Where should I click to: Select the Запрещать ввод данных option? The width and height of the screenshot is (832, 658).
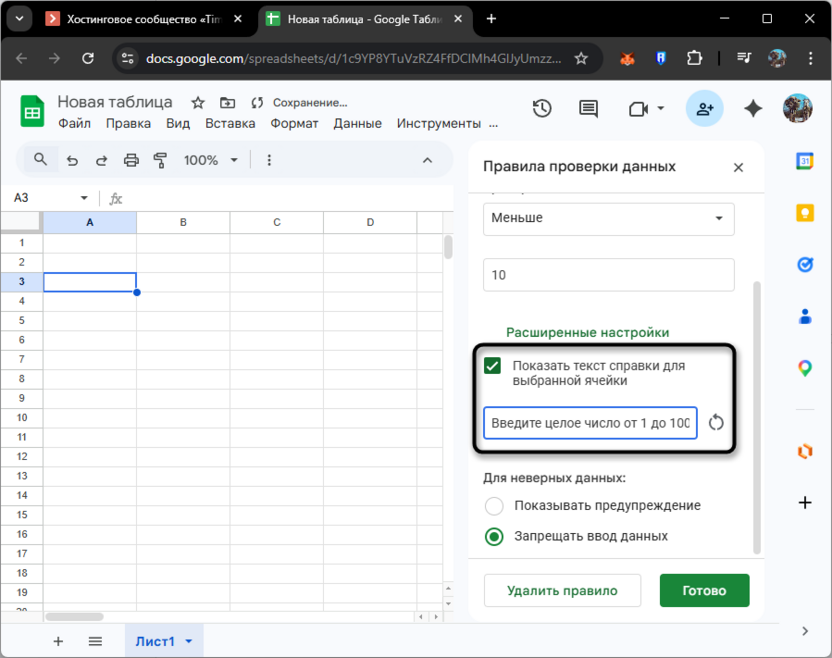pyautogui.click(x=494, y=536)
